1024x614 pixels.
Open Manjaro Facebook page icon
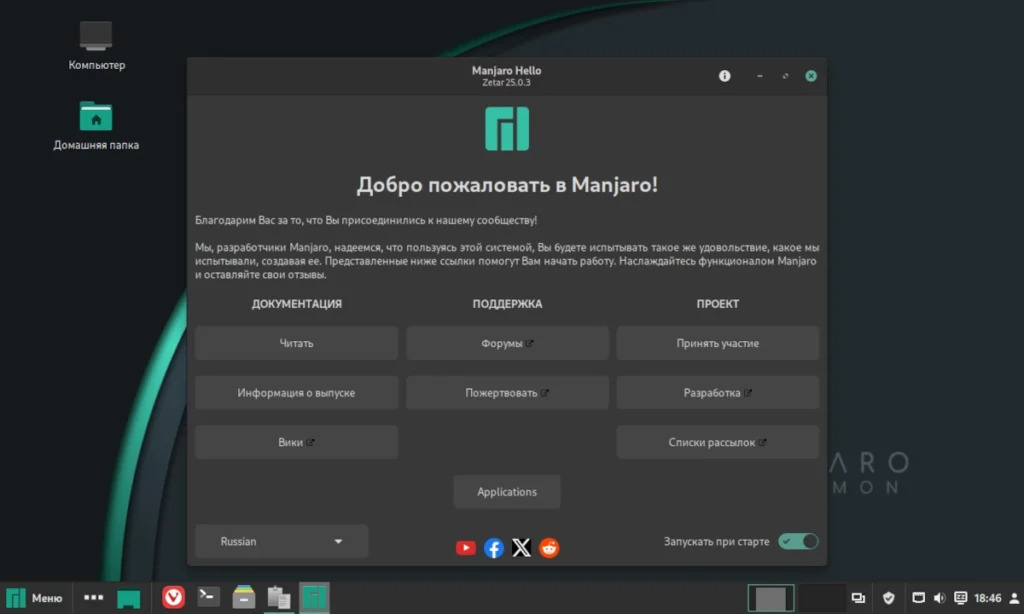[494, 547]
